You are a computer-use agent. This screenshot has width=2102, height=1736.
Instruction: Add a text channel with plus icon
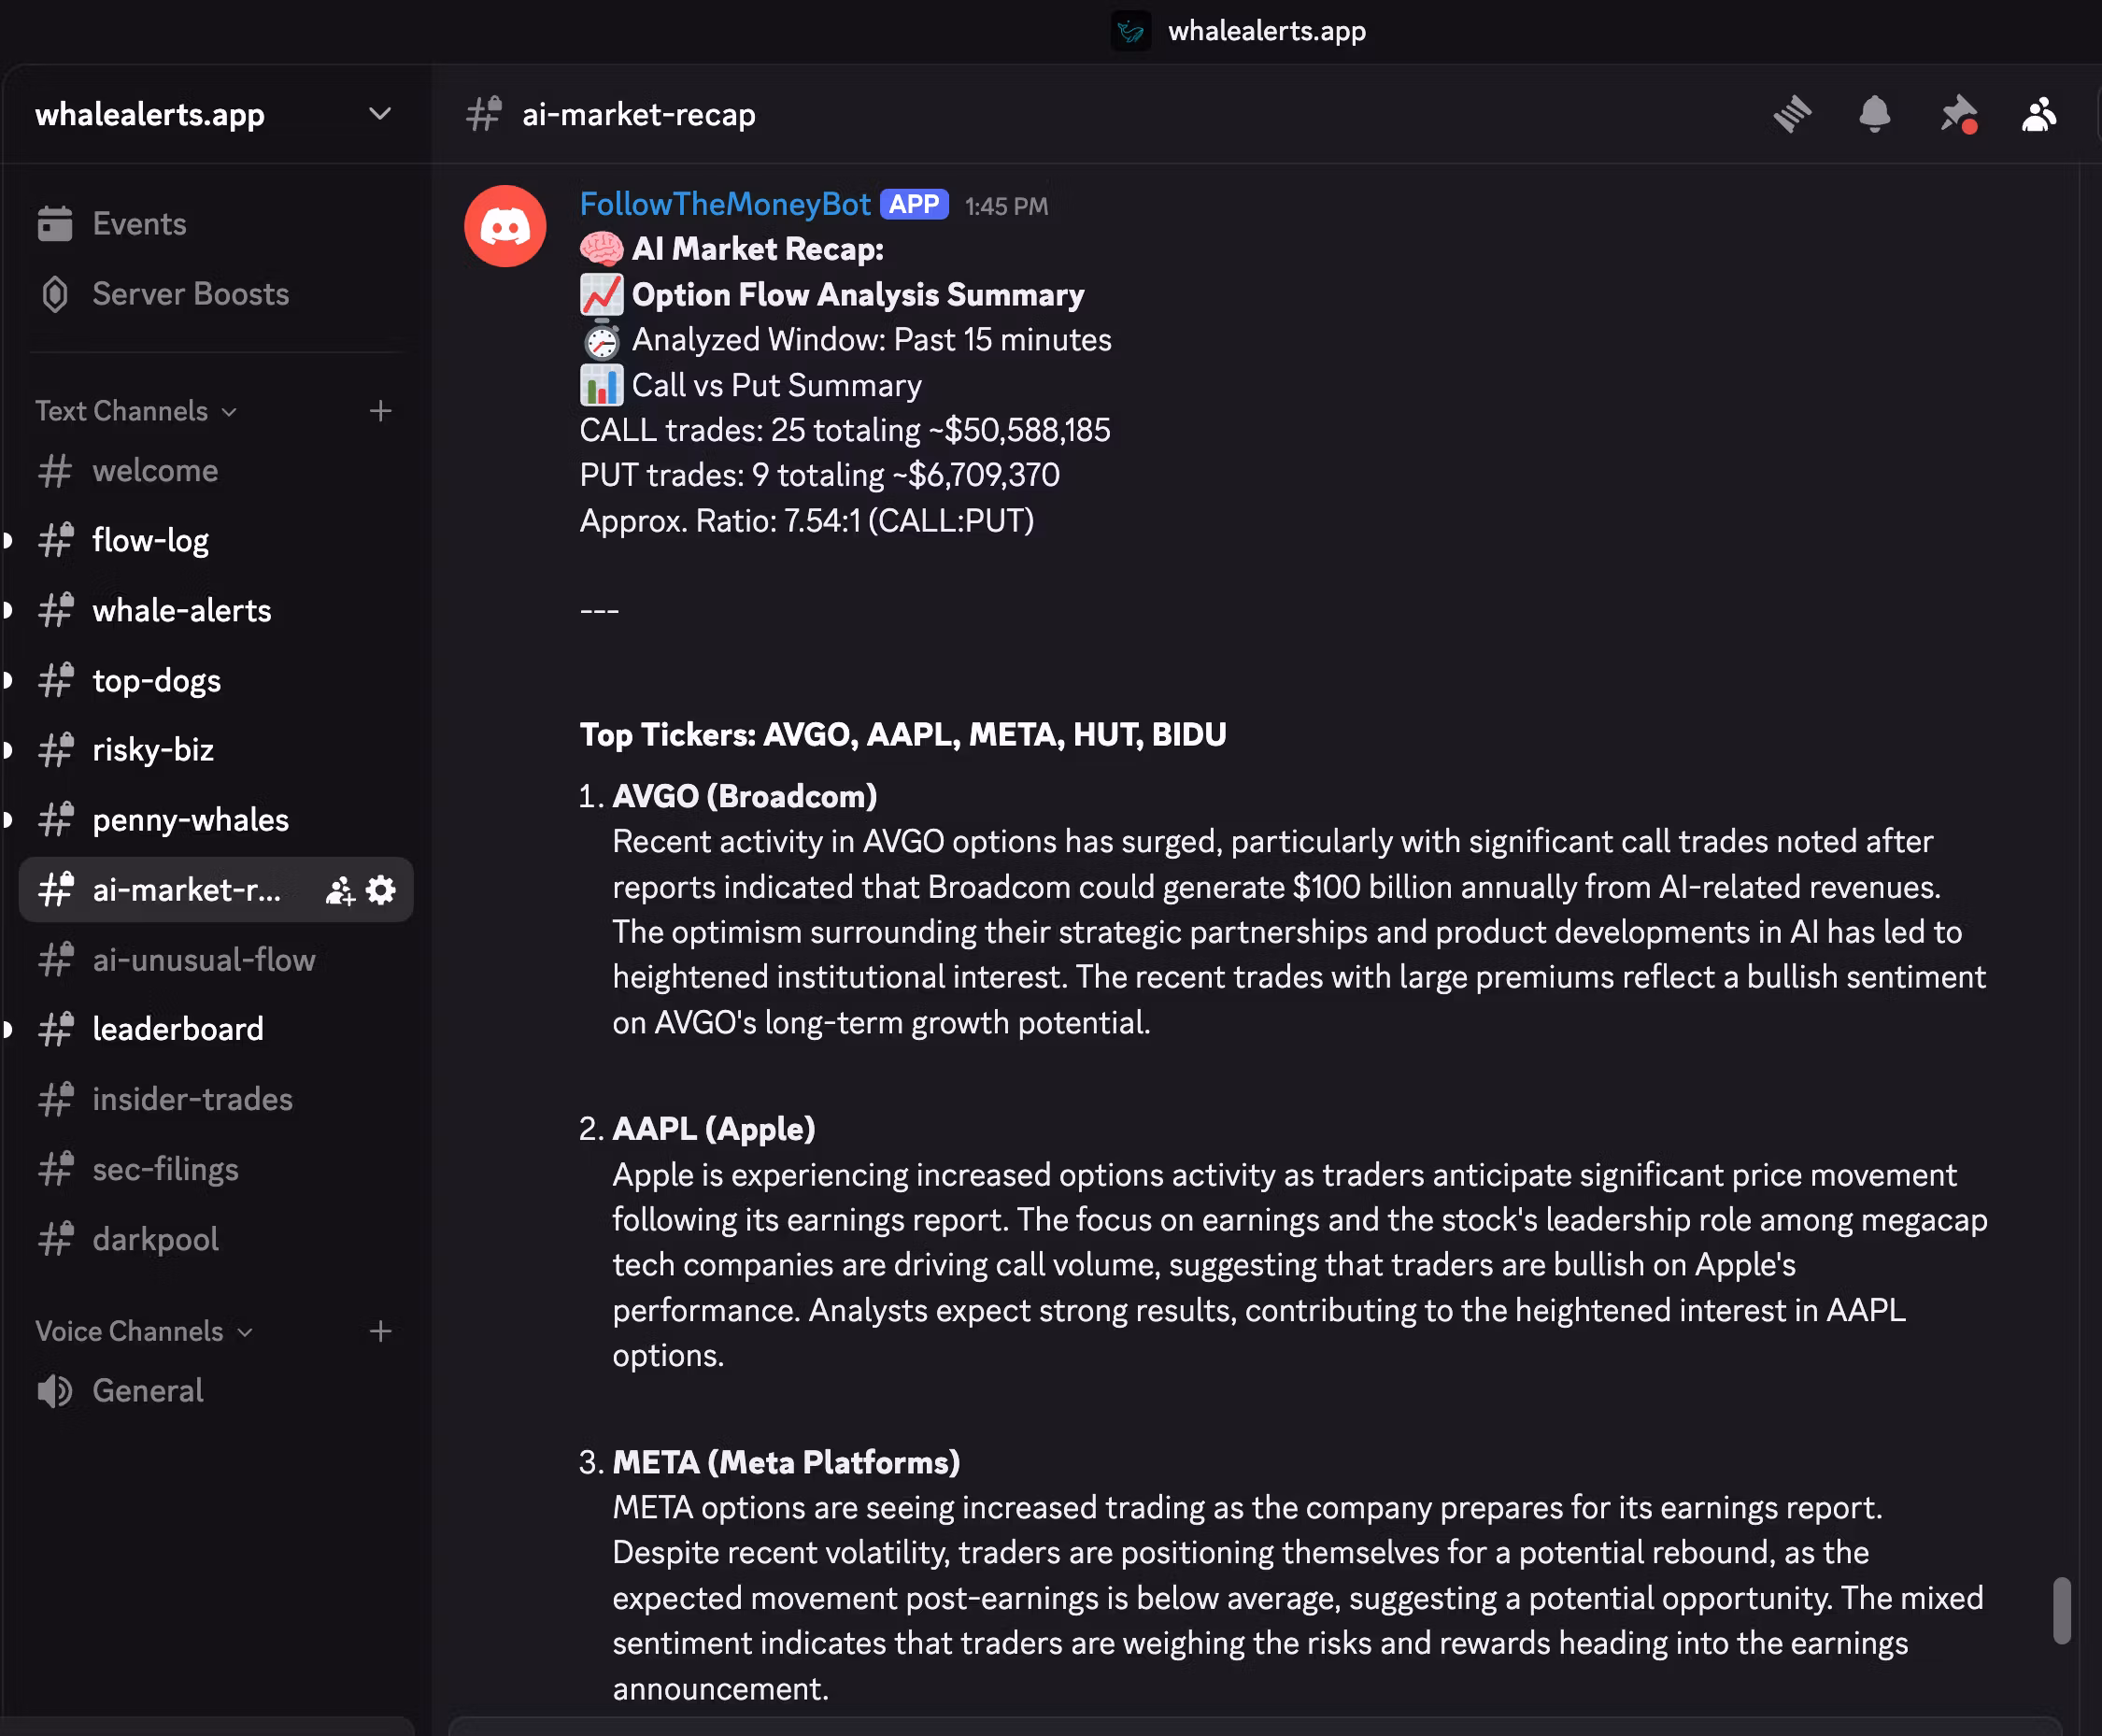[x=380, y=411]
